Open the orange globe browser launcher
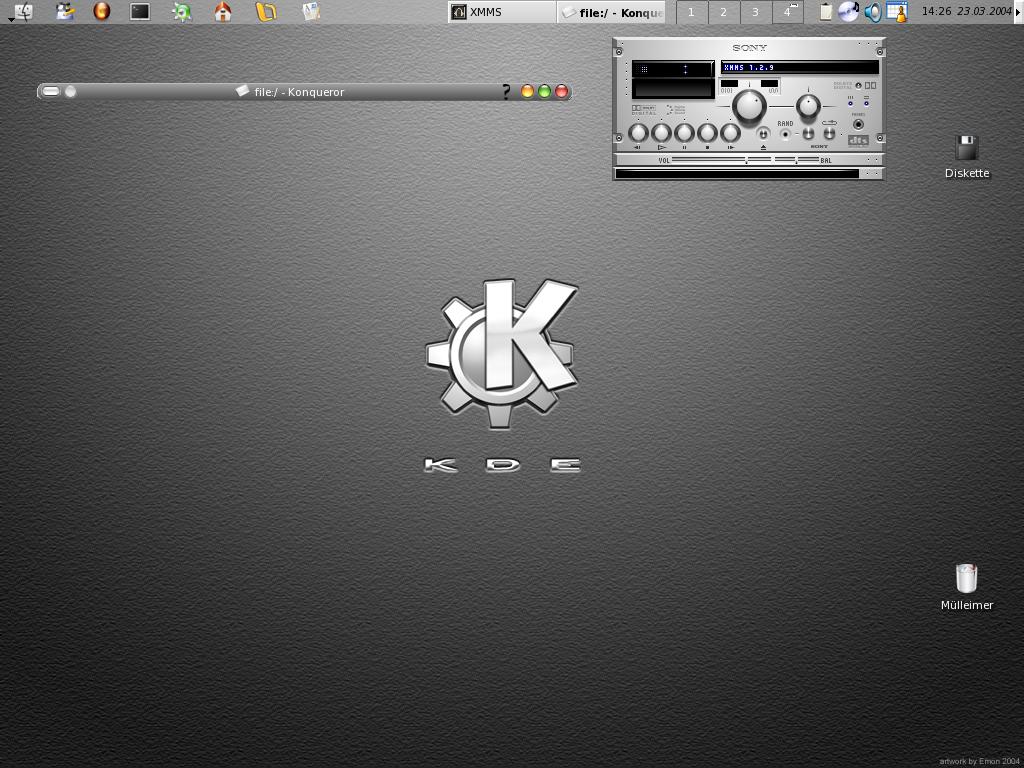The width and height of the screenshot is (1024, 768). coord(101,12)
